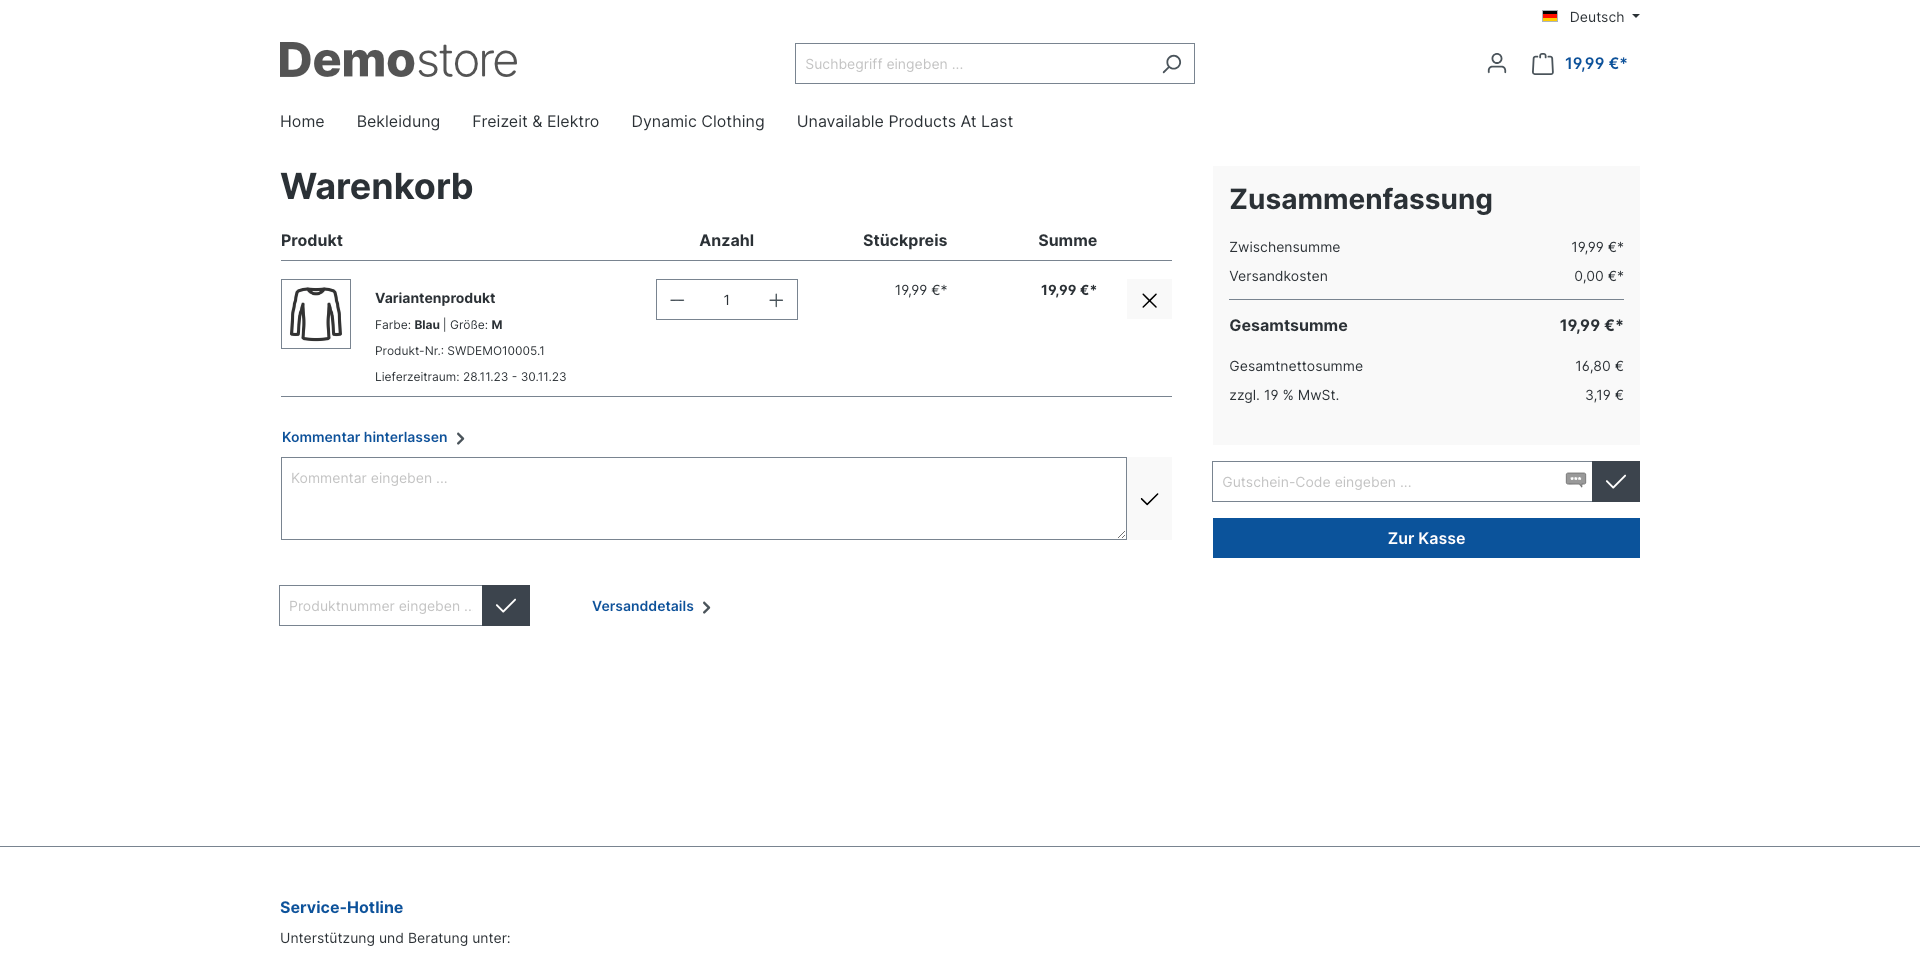
Task: Click the Versandkosten label
Action: tap(1278, 276)
